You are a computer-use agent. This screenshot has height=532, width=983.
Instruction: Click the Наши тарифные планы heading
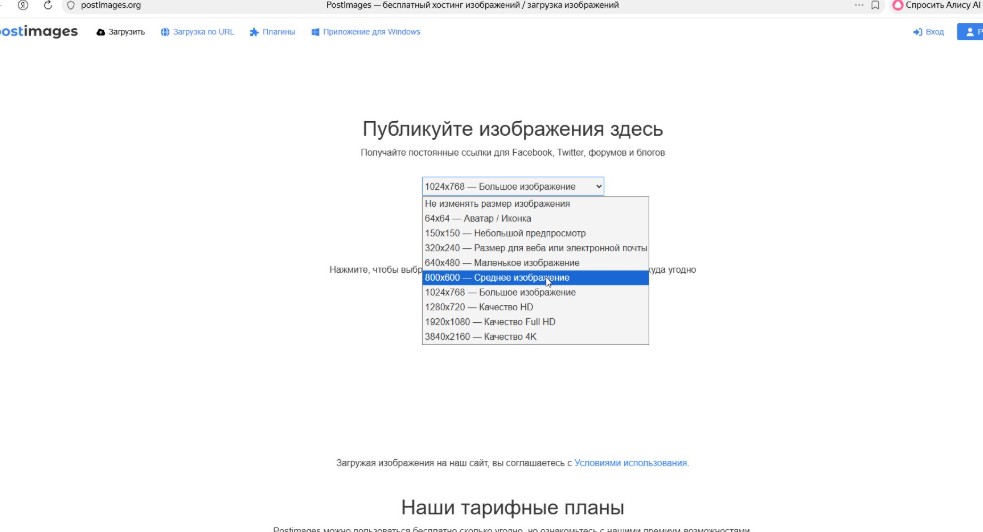[513, 507]
